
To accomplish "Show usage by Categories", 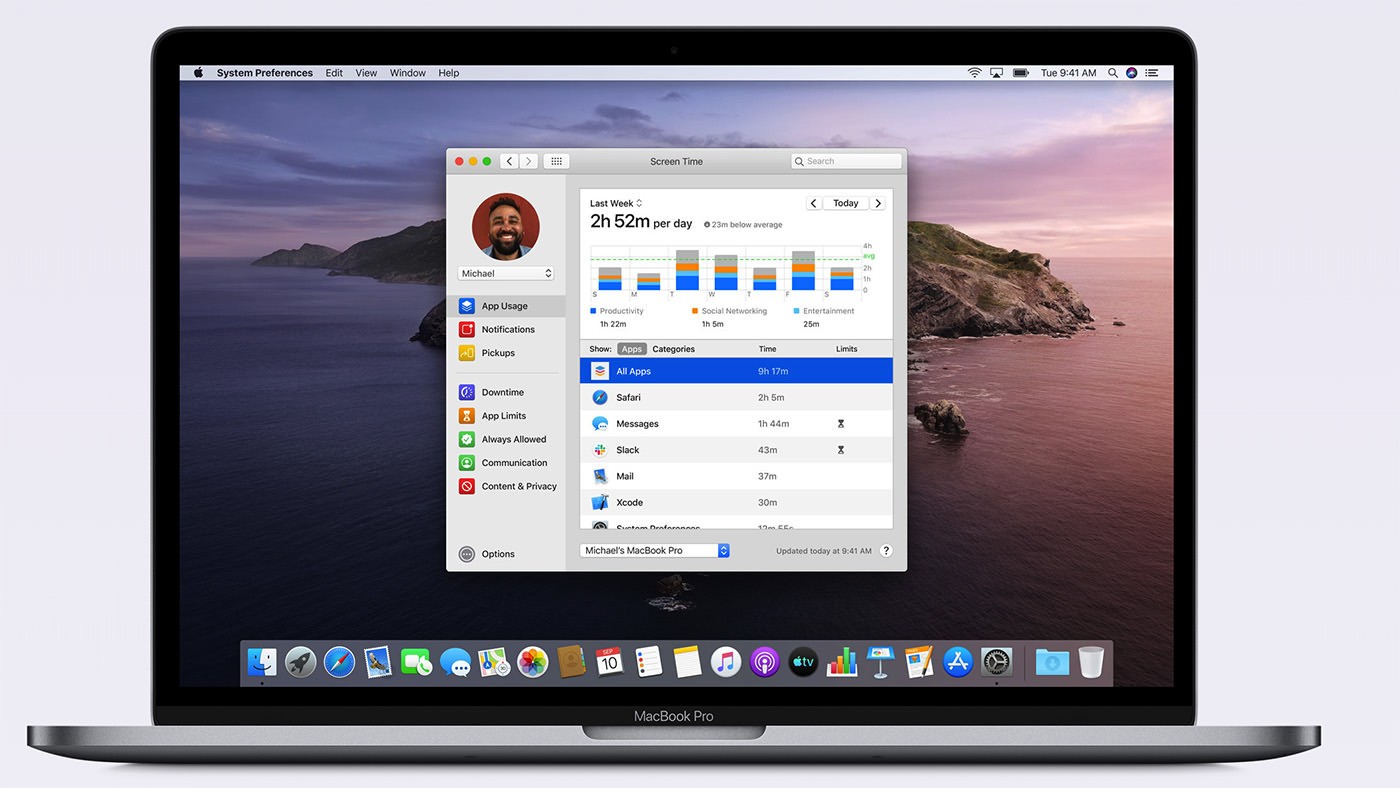I will (x=673, y=349).
